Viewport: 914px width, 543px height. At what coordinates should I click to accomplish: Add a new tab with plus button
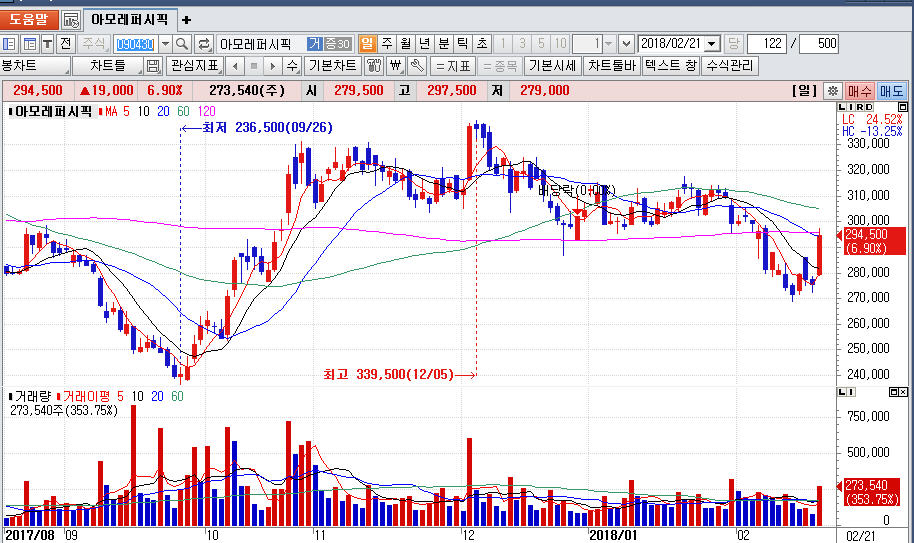[186, 19]
